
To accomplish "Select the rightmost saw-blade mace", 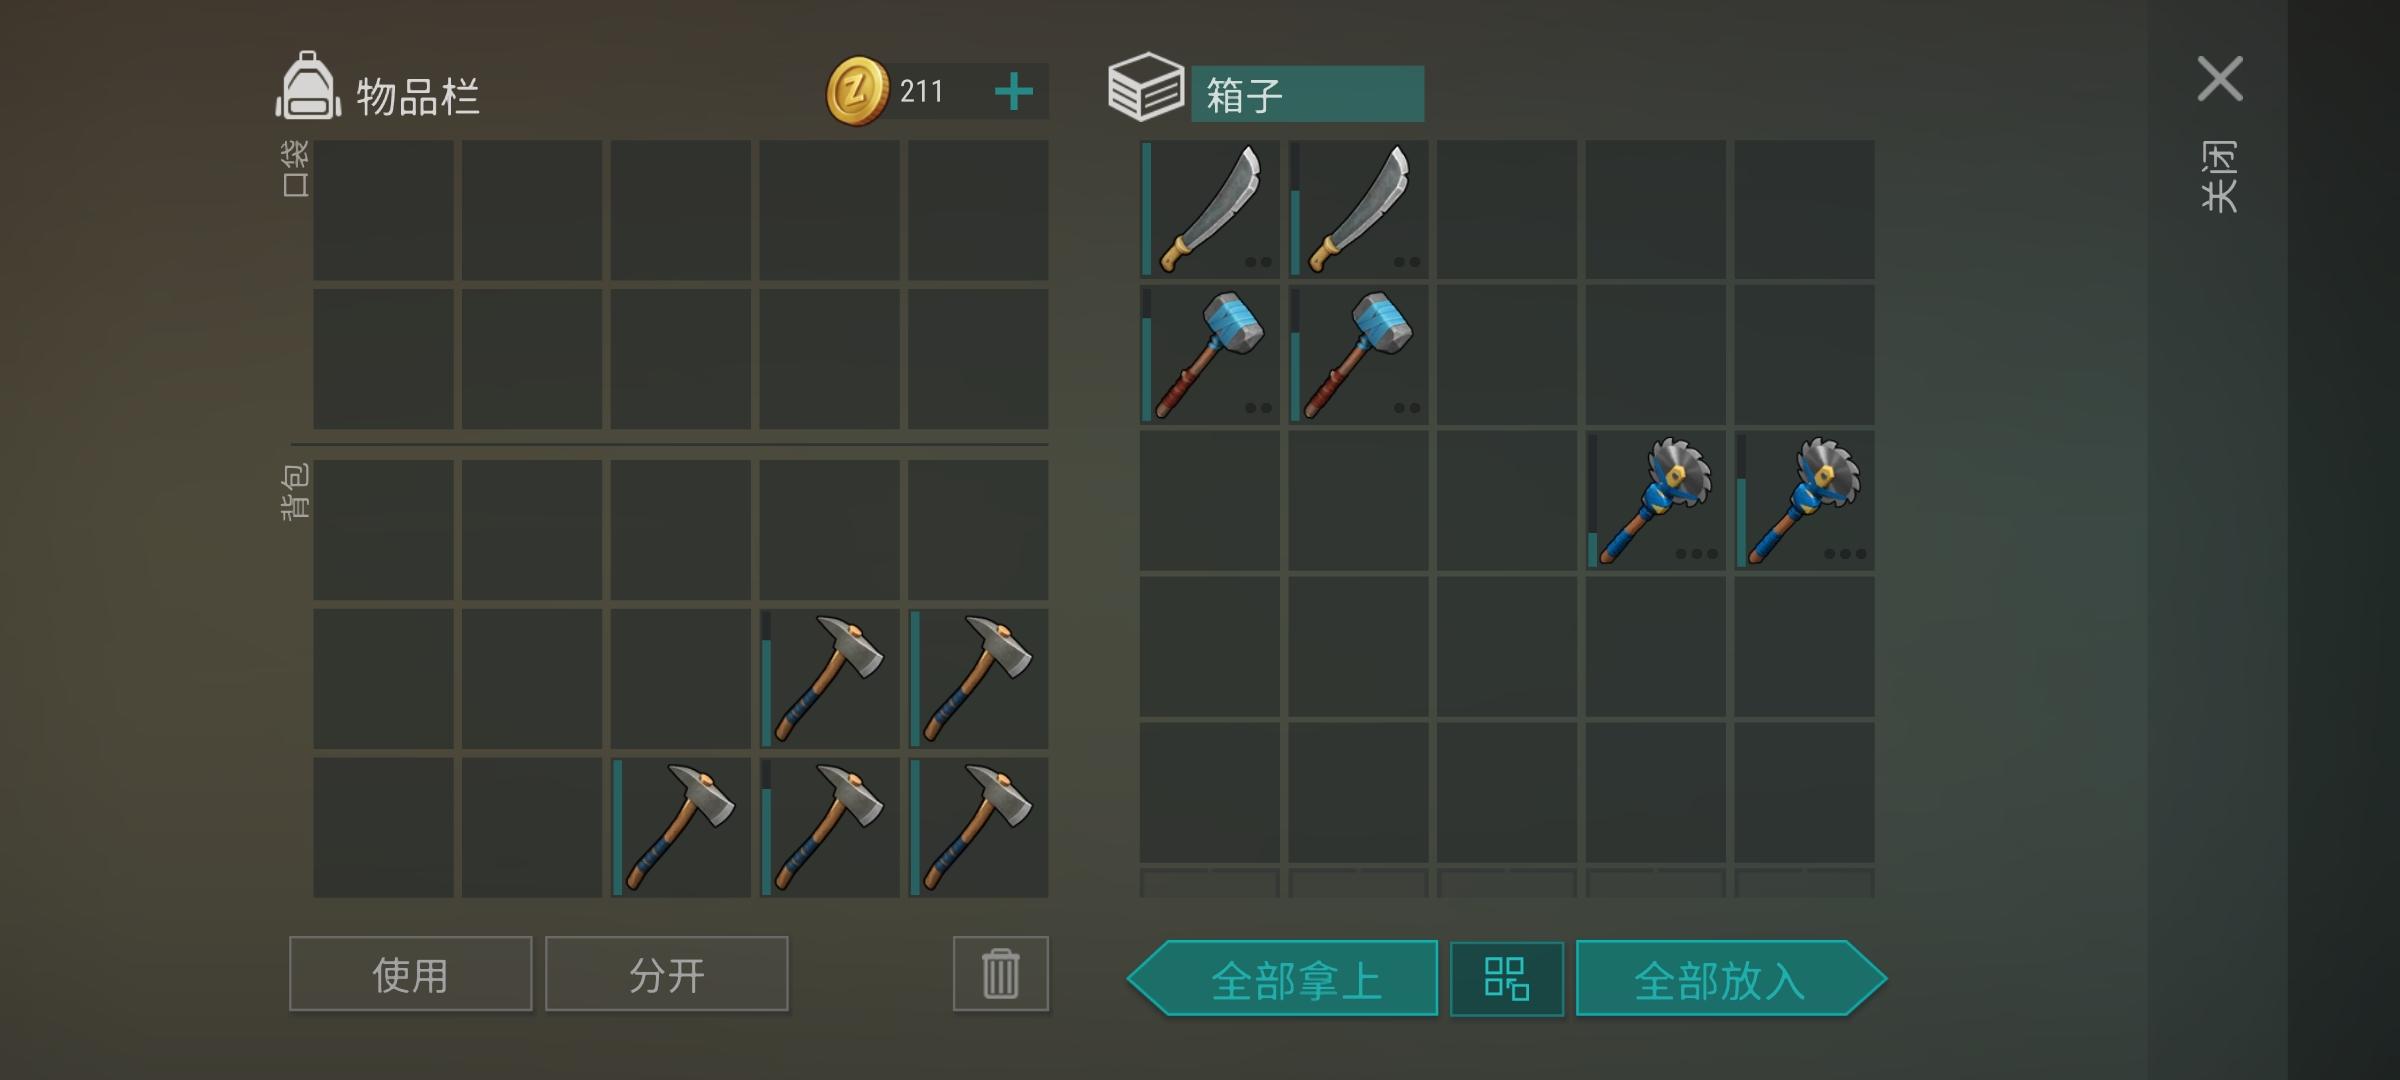I will coord(1804,501).
